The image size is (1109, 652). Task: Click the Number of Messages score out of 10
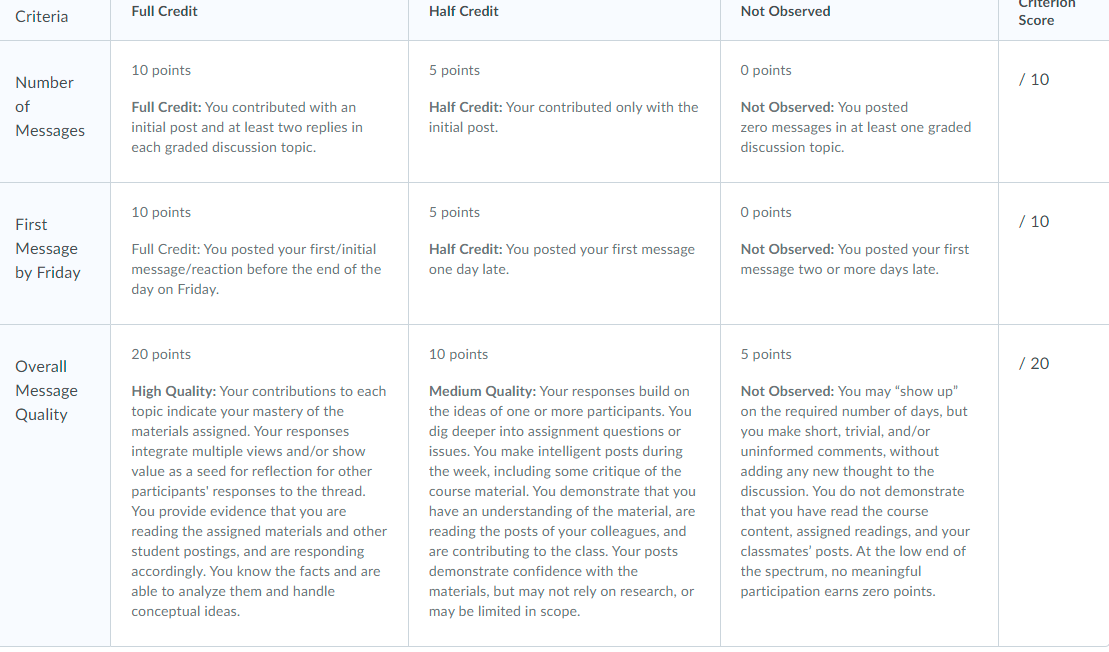1034,79
